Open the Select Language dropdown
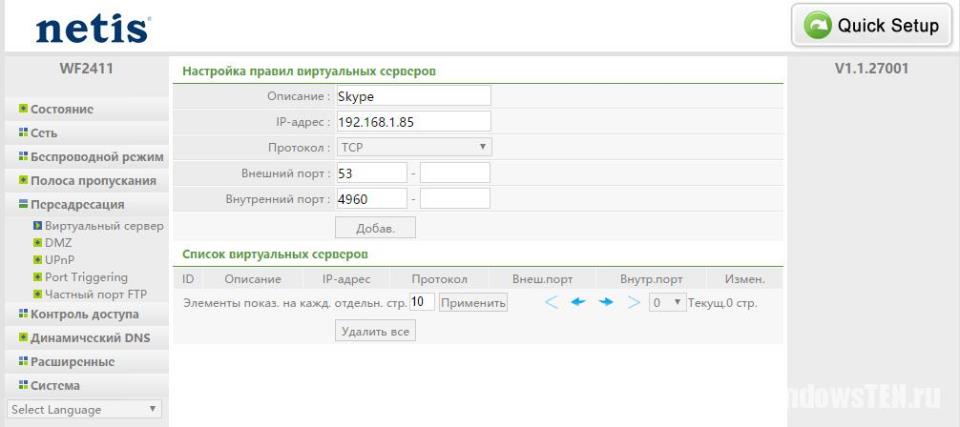Screen dimensions: 960x427 (x=84, y=409)
